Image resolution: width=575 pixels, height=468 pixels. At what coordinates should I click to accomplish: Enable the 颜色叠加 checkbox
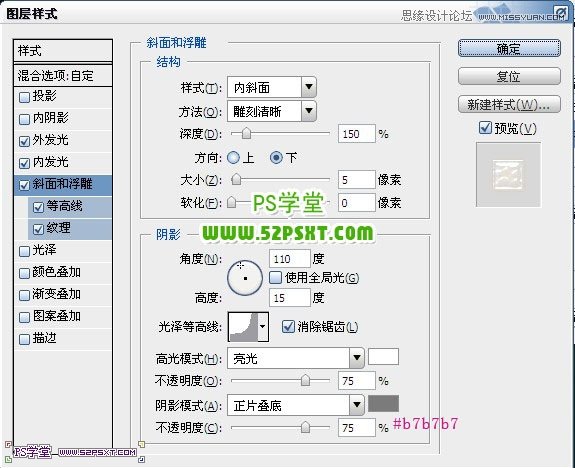click(x=24, y=273)
